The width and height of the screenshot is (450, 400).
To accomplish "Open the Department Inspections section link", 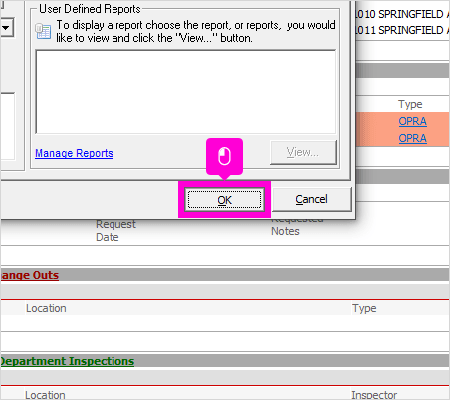I will point(67,361).
